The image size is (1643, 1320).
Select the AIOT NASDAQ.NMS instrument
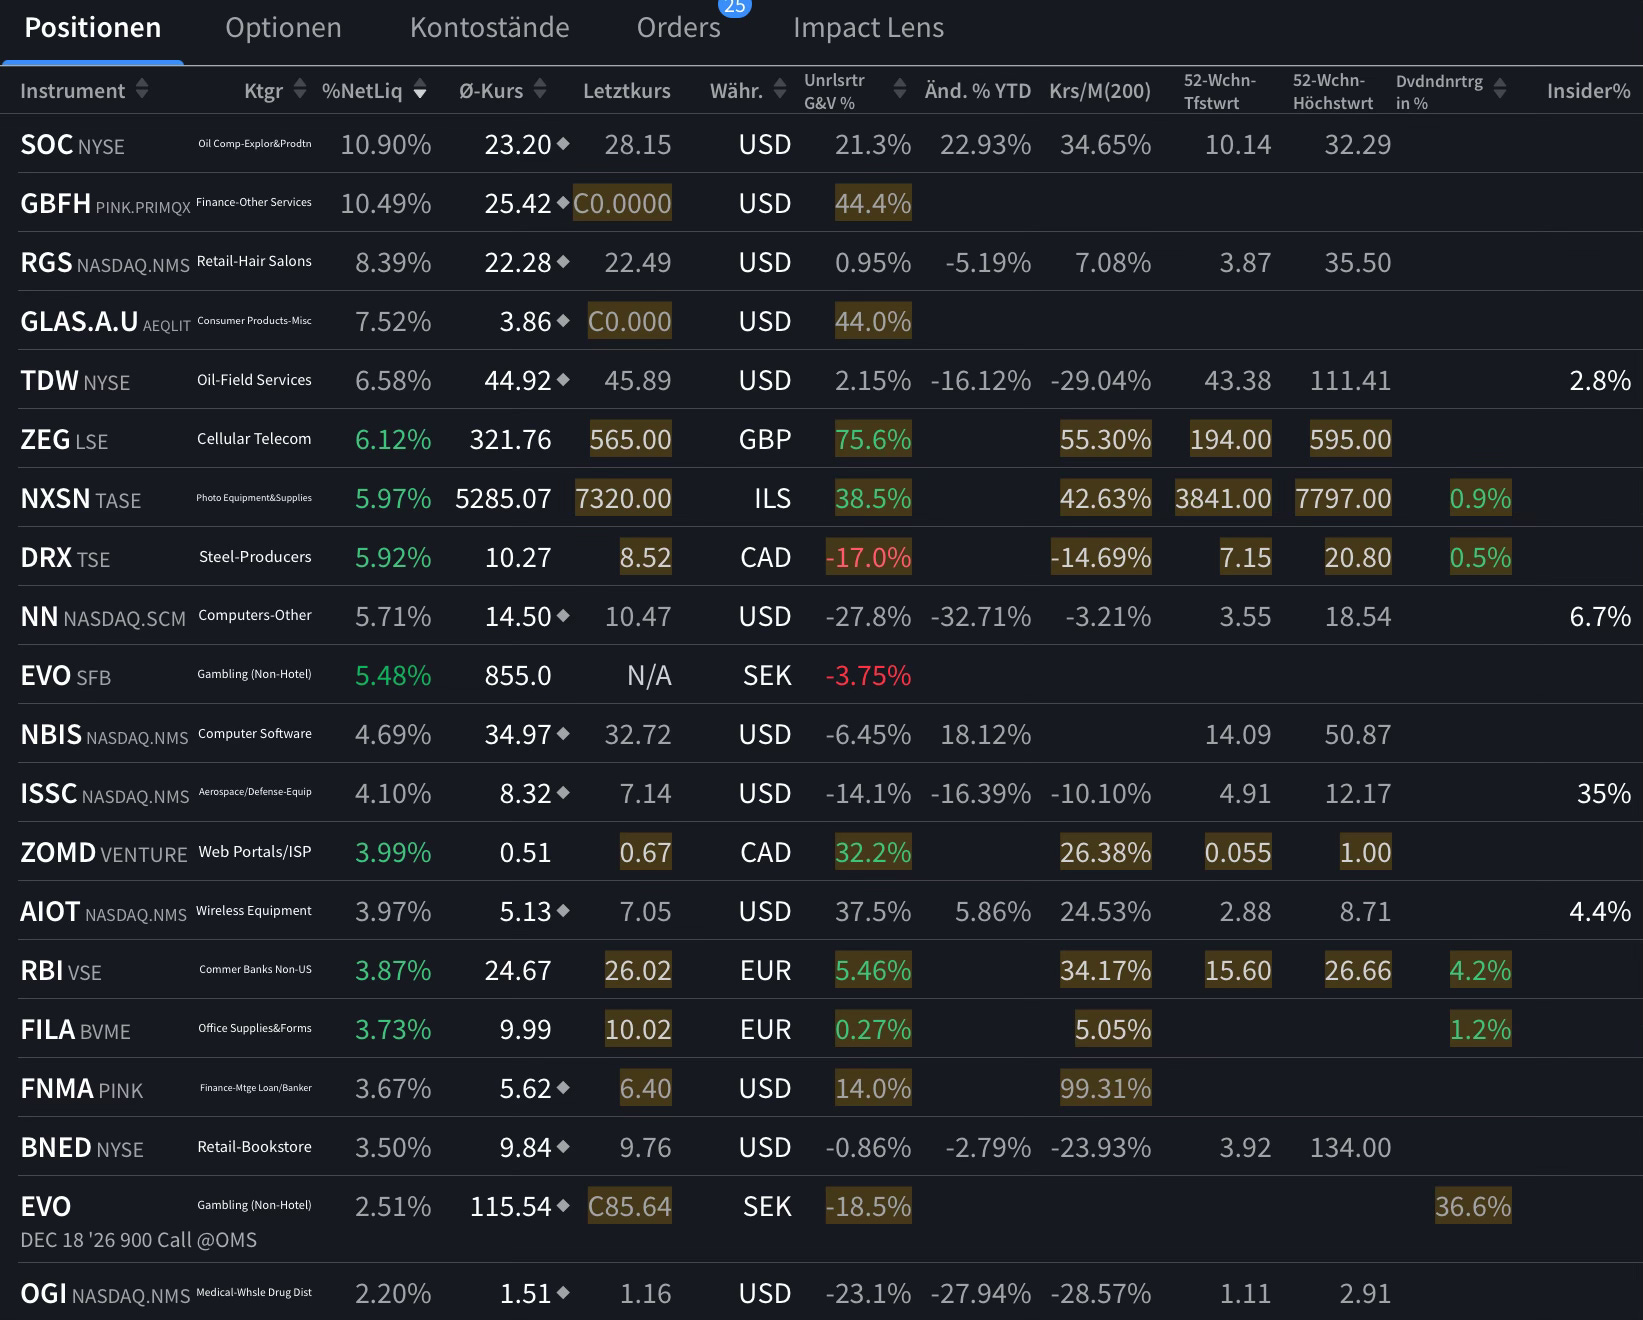tap(103, 912)
